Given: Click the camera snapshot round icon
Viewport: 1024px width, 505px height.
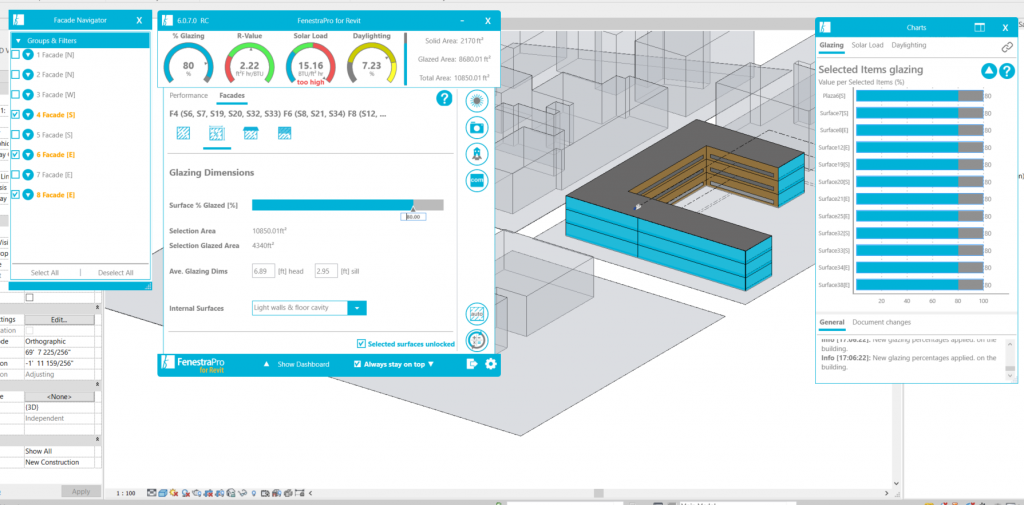Looking at the screenshot, I should pos(477,127).
